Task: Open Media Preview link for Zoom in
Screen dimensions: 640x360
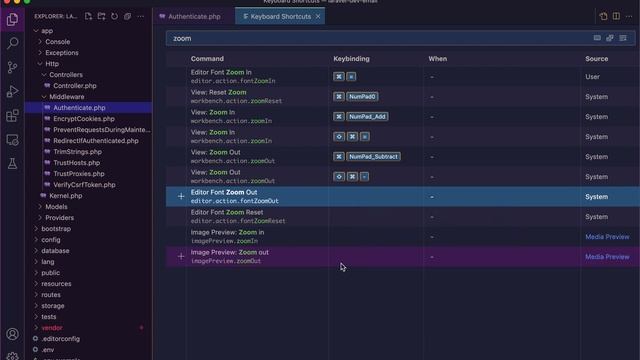Action: coord(607,237)
